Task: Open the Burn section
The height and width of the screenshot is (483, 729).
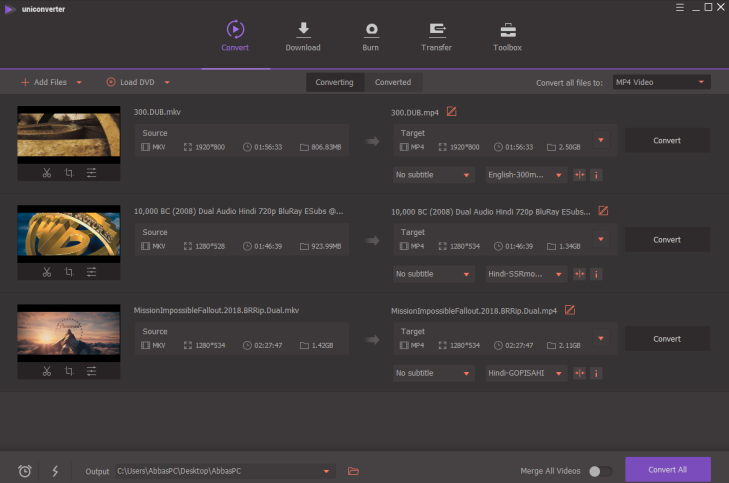Action: click(371, 36)
